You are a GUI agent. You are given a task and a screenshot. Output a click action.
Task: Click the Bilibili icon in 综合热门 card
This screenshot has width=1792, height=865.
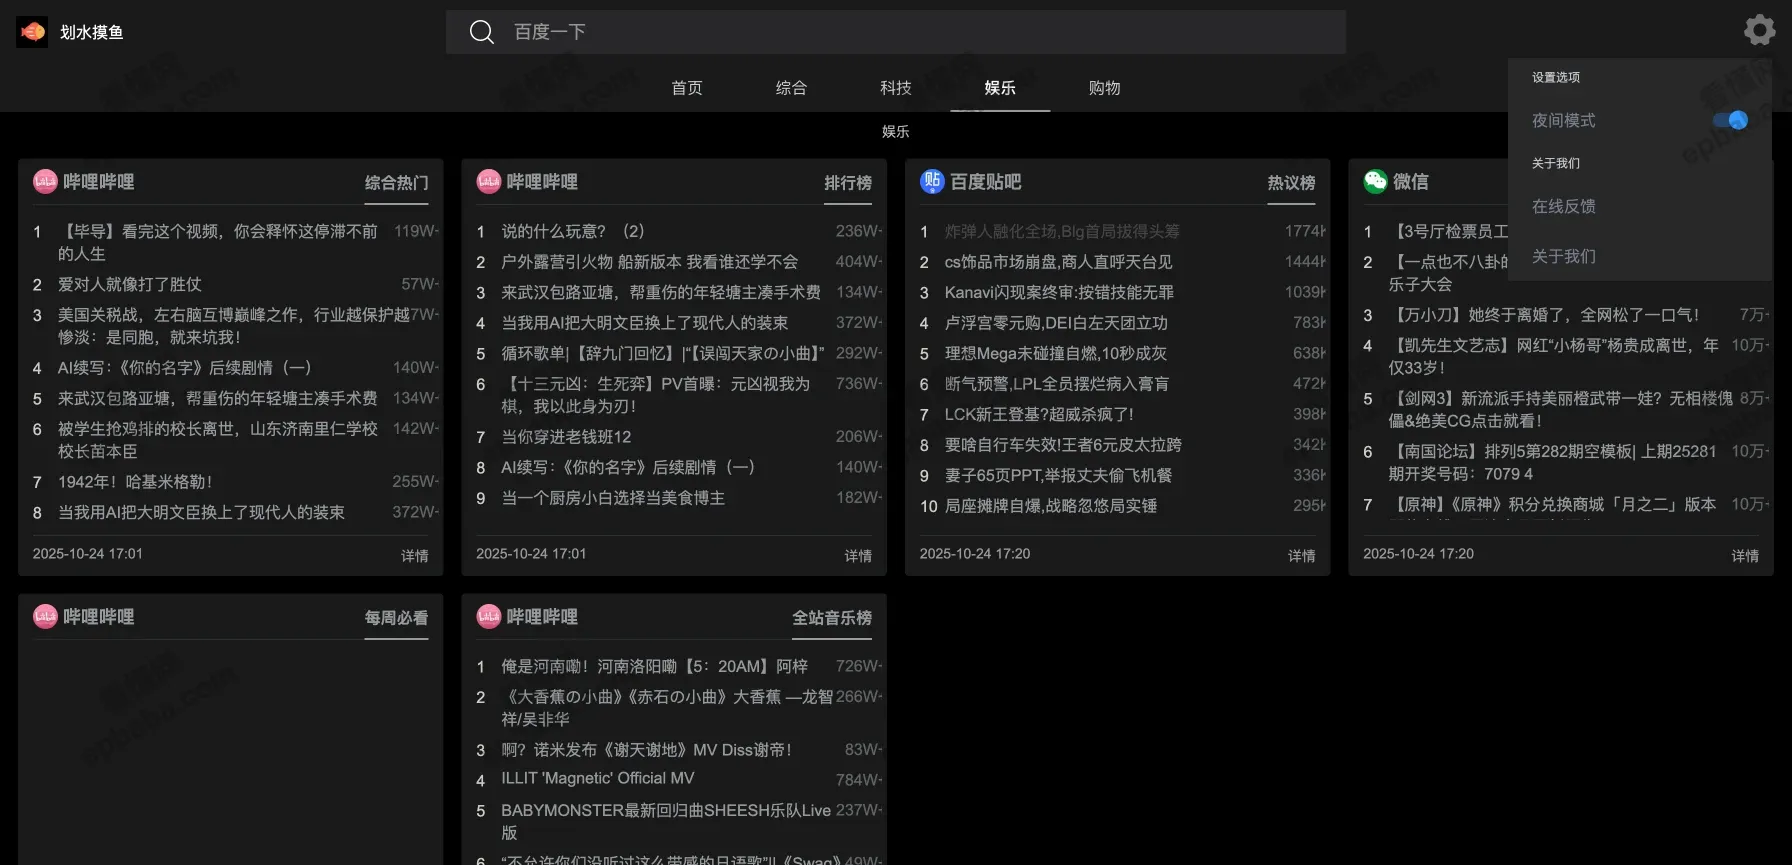(x=45, y=181)
